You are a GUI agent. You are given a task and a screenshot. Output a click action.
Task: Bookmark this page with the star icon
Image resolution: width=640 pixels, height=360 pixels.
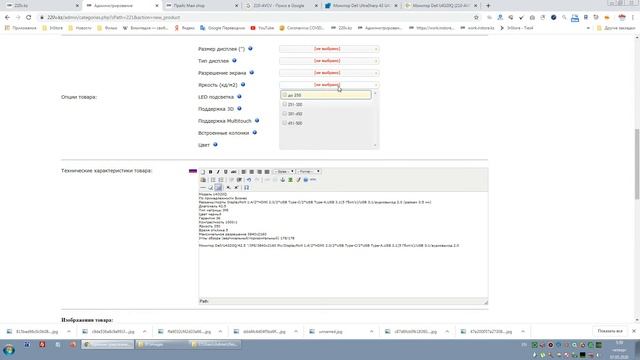(476, 18)
